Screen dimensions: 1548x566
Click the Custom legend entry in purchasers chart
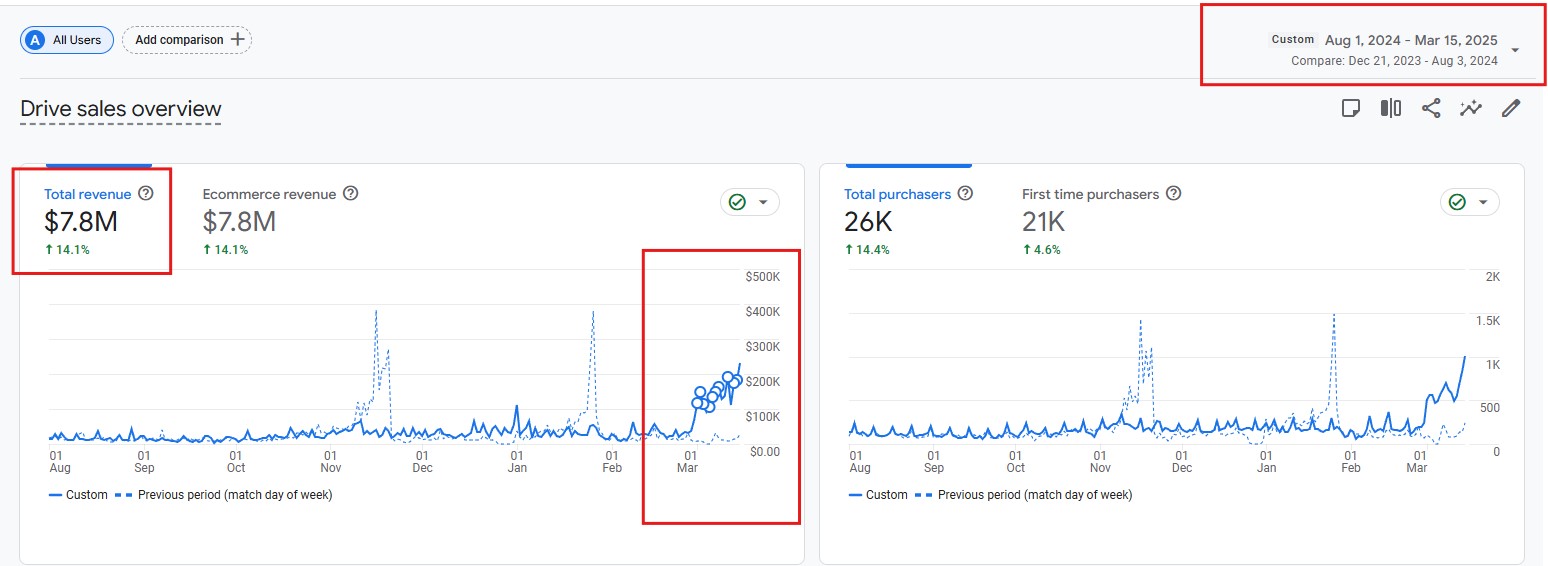click(877, 495)
